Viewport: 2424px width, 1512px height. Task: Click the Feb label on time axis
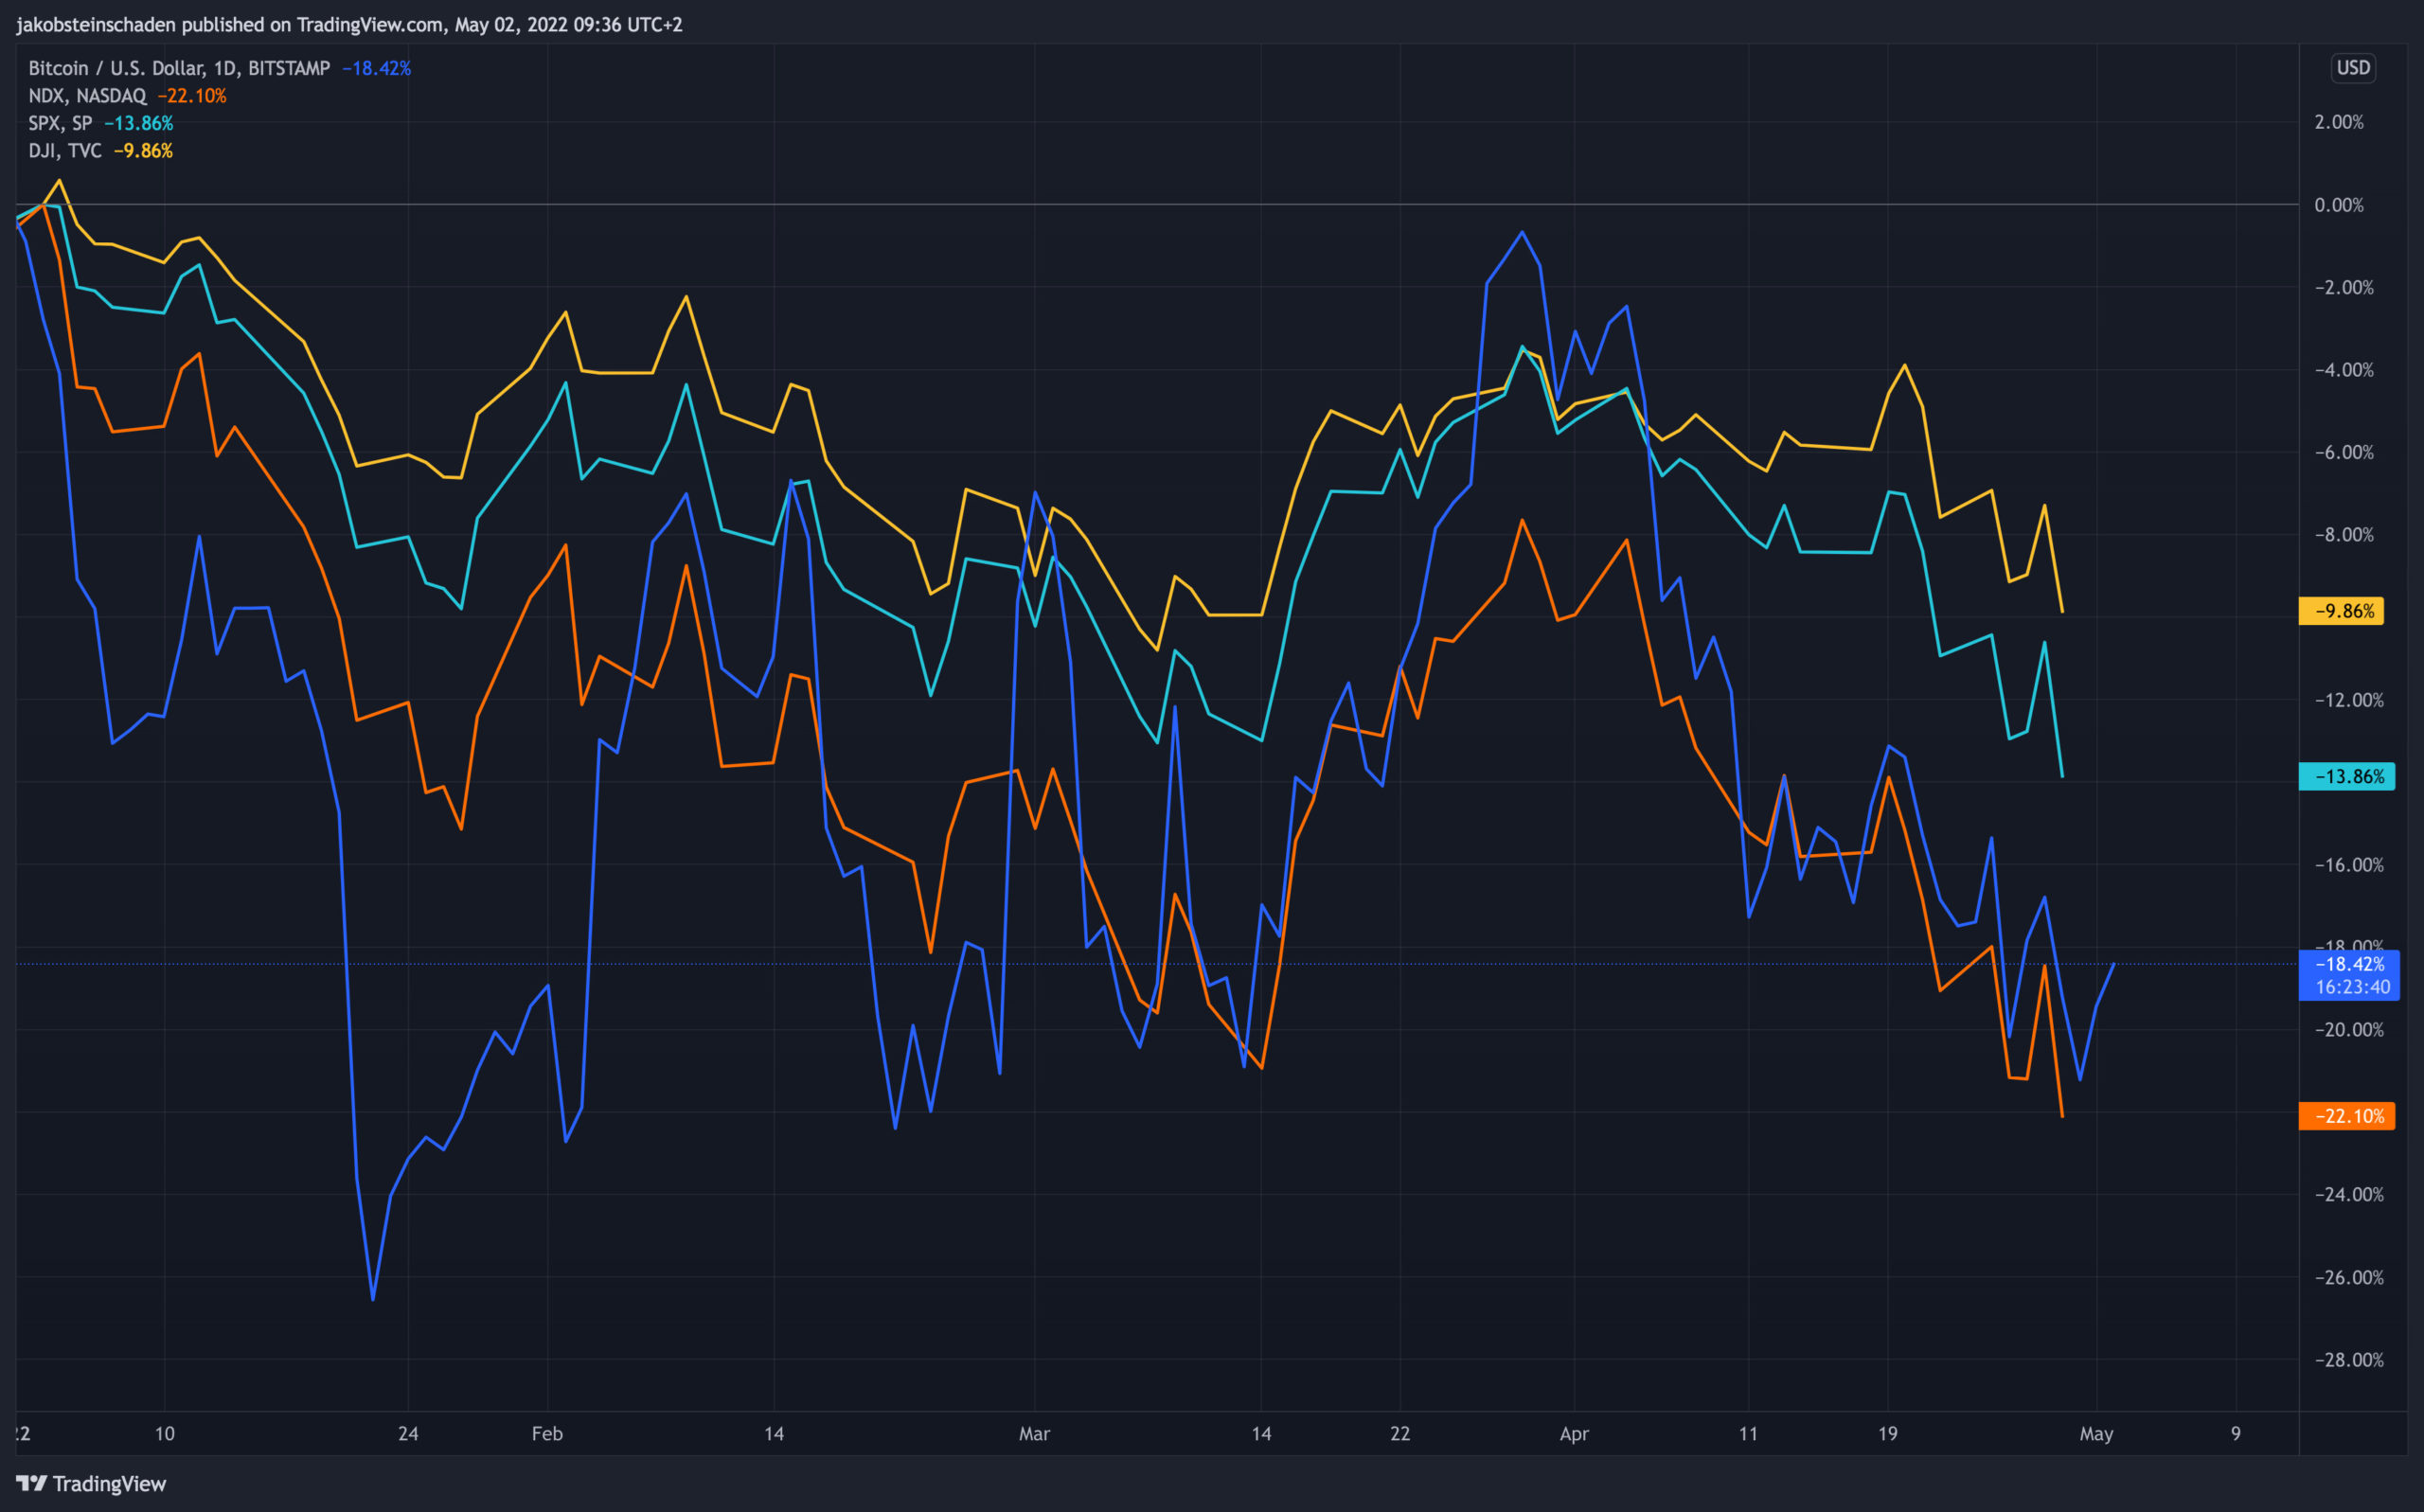(547, 1434)
